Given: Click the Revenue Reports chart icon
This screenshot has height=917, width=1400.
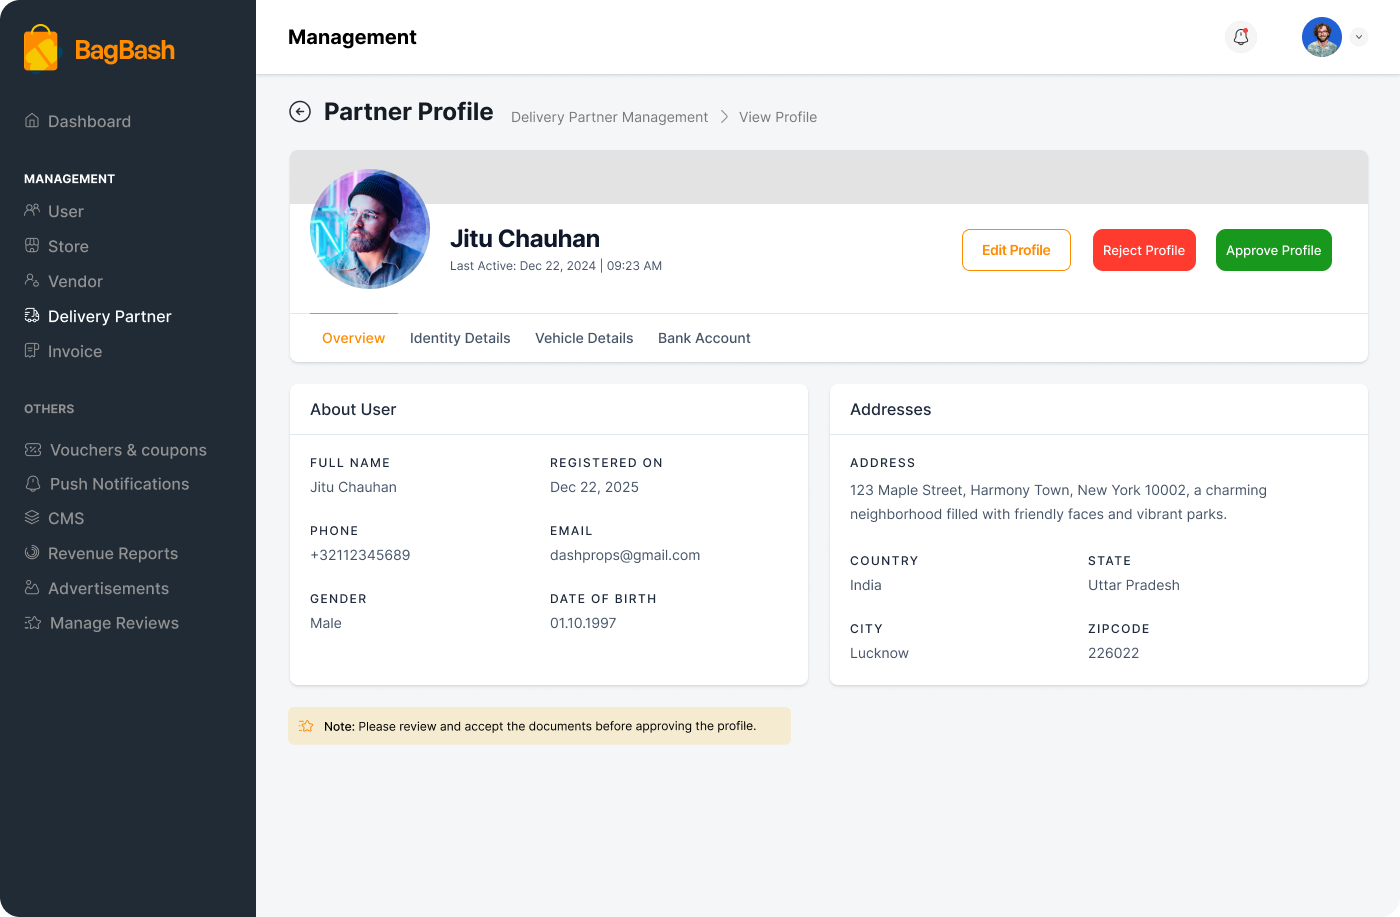Looking at the screenshot, I should pyautogui.click(x=32, y=553).
